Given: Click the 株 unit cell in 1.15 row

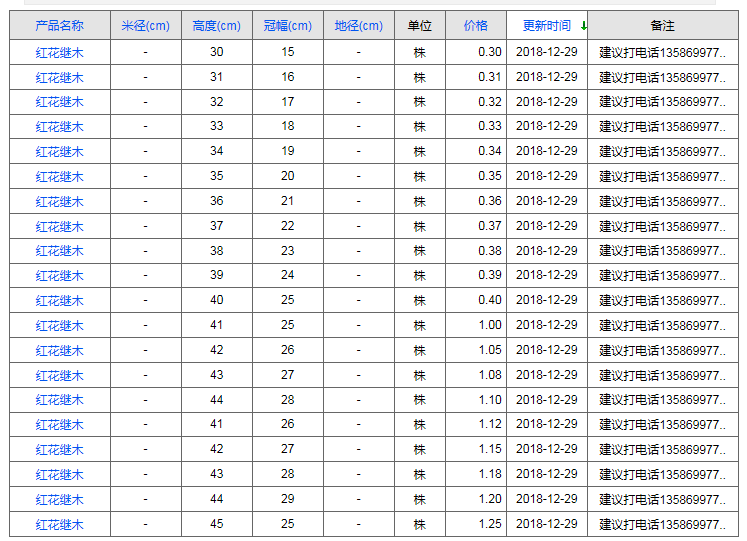Looking at the screenshot, I should [420, 450].
